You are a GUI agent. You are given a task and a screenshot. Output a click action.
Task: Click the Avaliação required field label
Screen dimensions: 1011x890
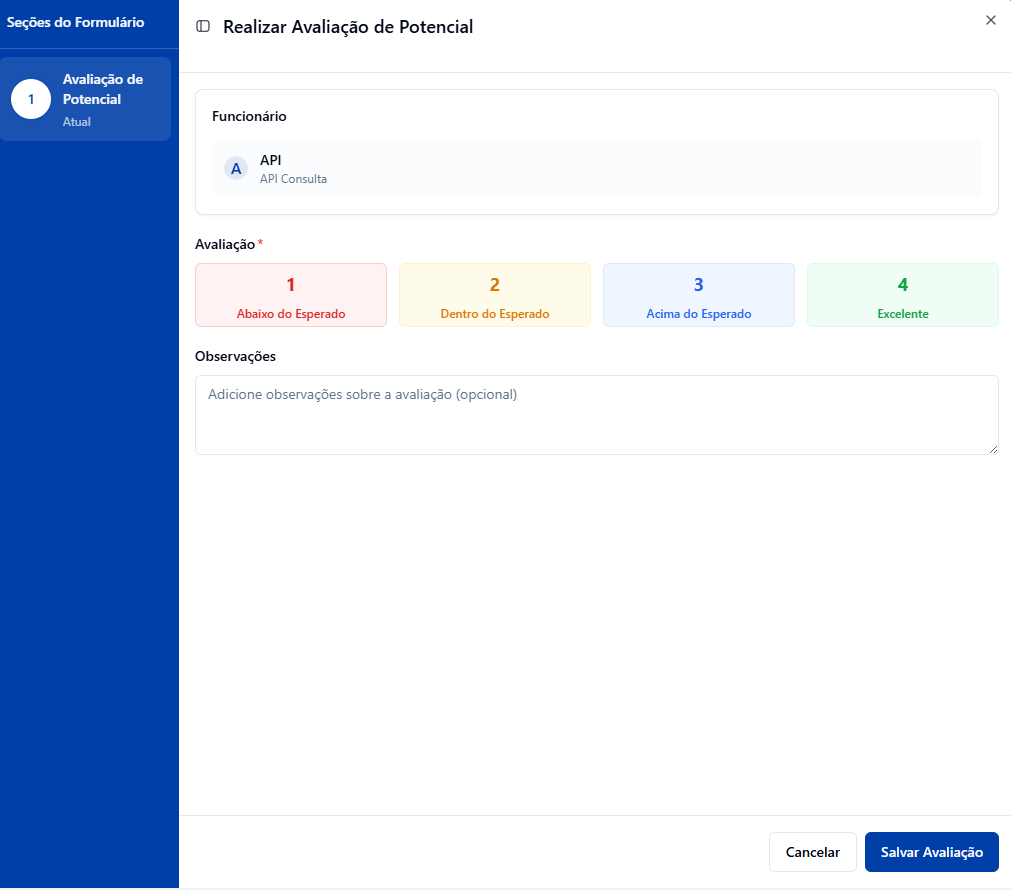click(x=225, y=244)
